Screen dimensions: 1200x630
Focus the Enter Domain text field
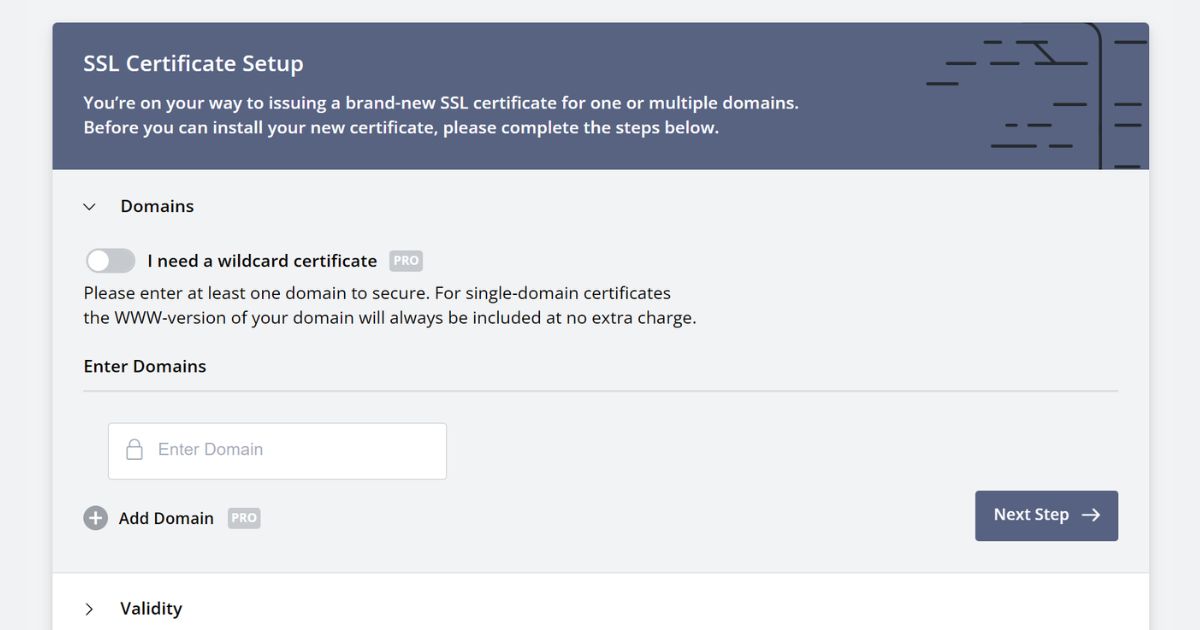(295, 450)
